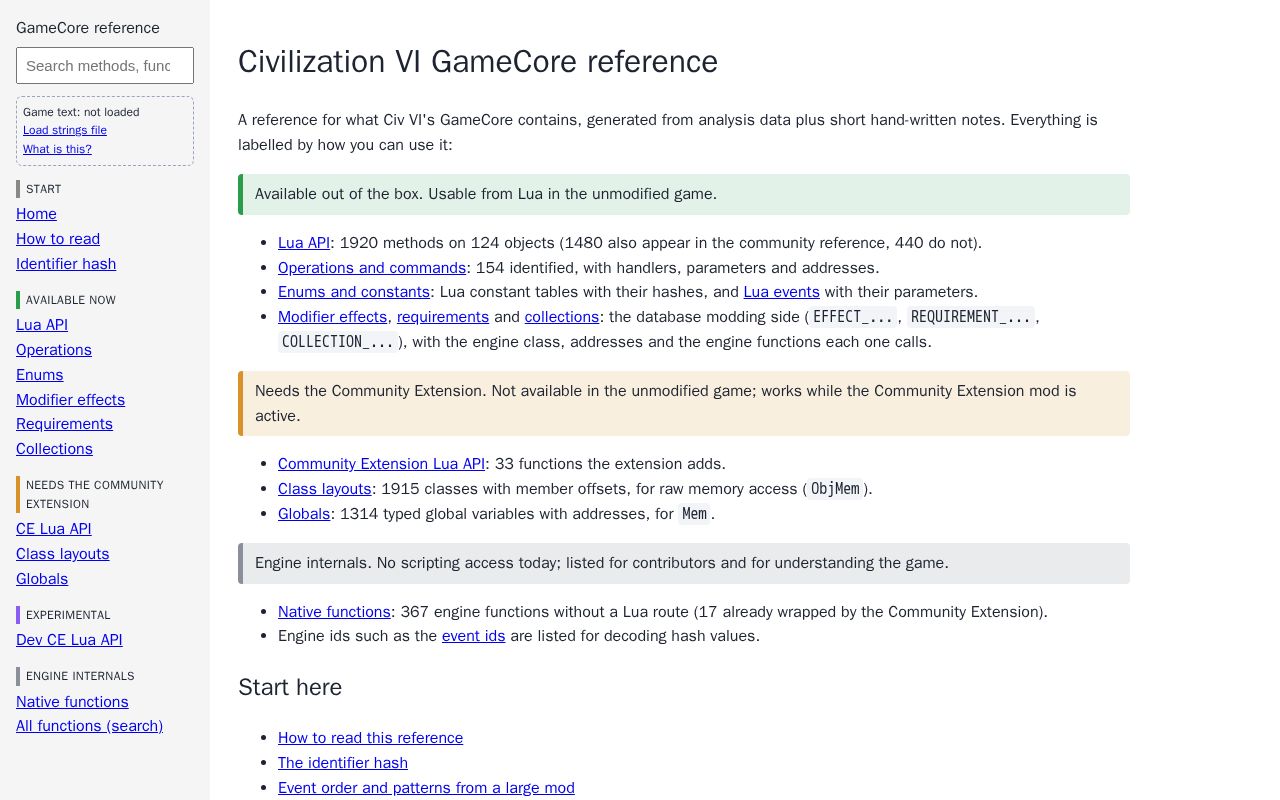
Task: Open Operations in sidebar
Action: tap(54, 350)
